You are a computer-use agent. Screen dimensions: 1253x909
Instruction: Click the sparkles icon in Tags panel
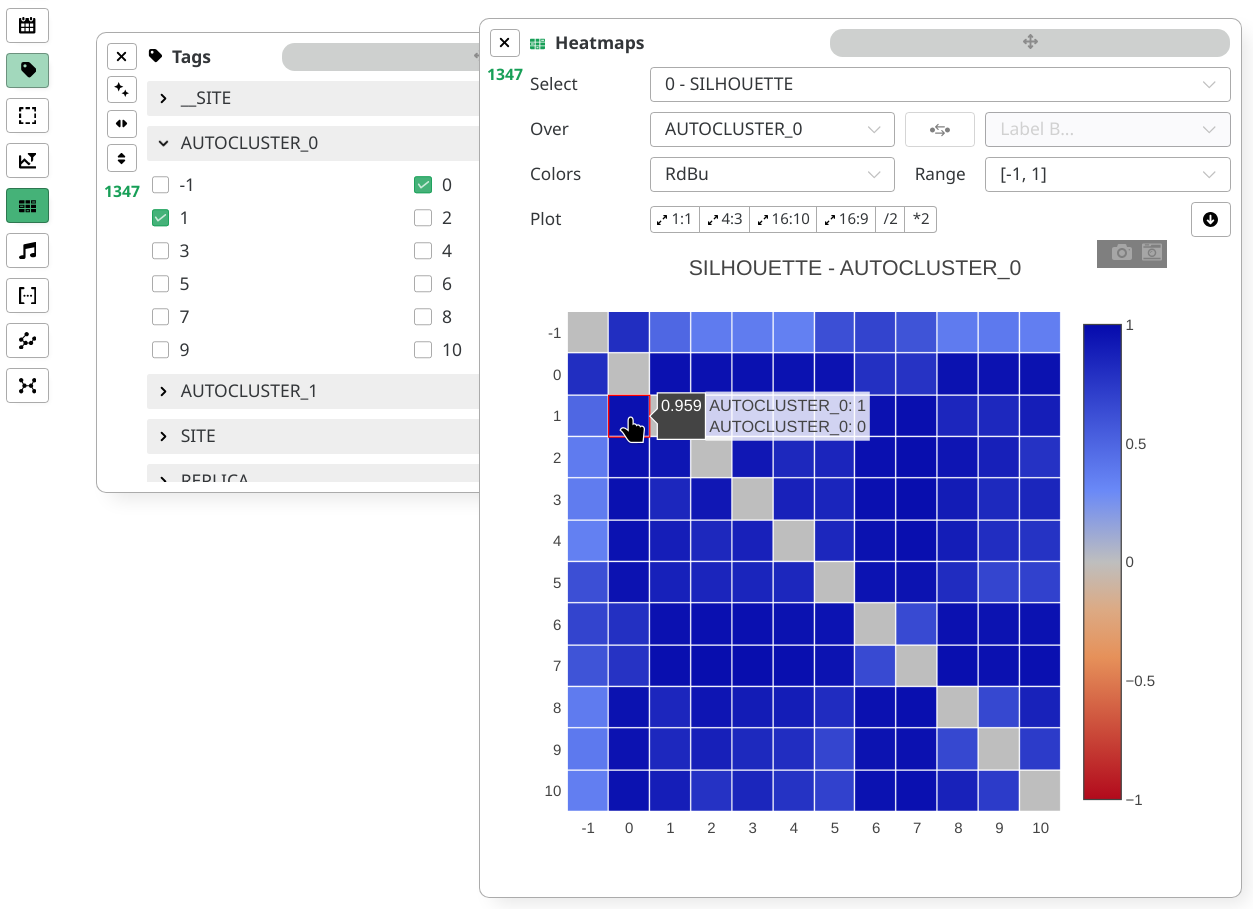tap(121, 90)
